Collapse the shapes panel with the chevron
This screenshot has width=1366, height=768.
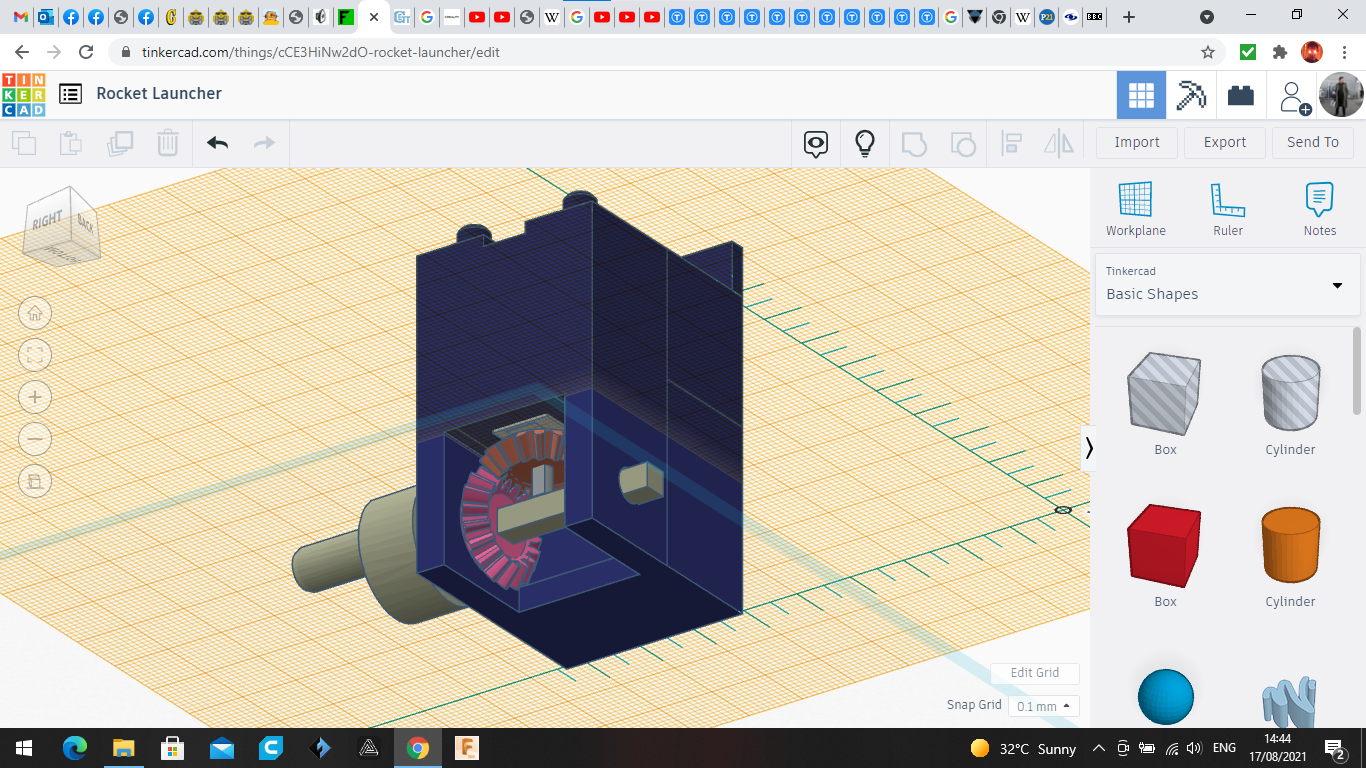1088,448
